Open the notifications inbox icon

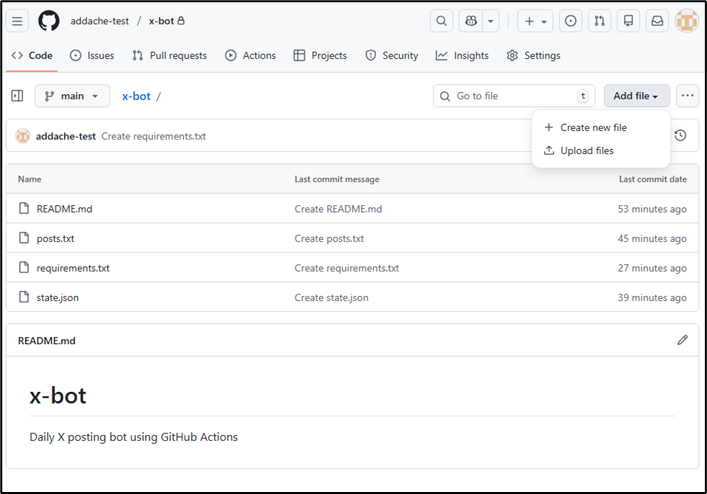[657, 21]
